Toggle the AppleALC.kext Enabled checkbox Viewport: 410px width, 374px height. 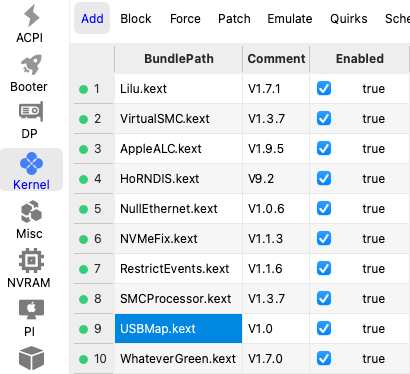tap(324, 148)
